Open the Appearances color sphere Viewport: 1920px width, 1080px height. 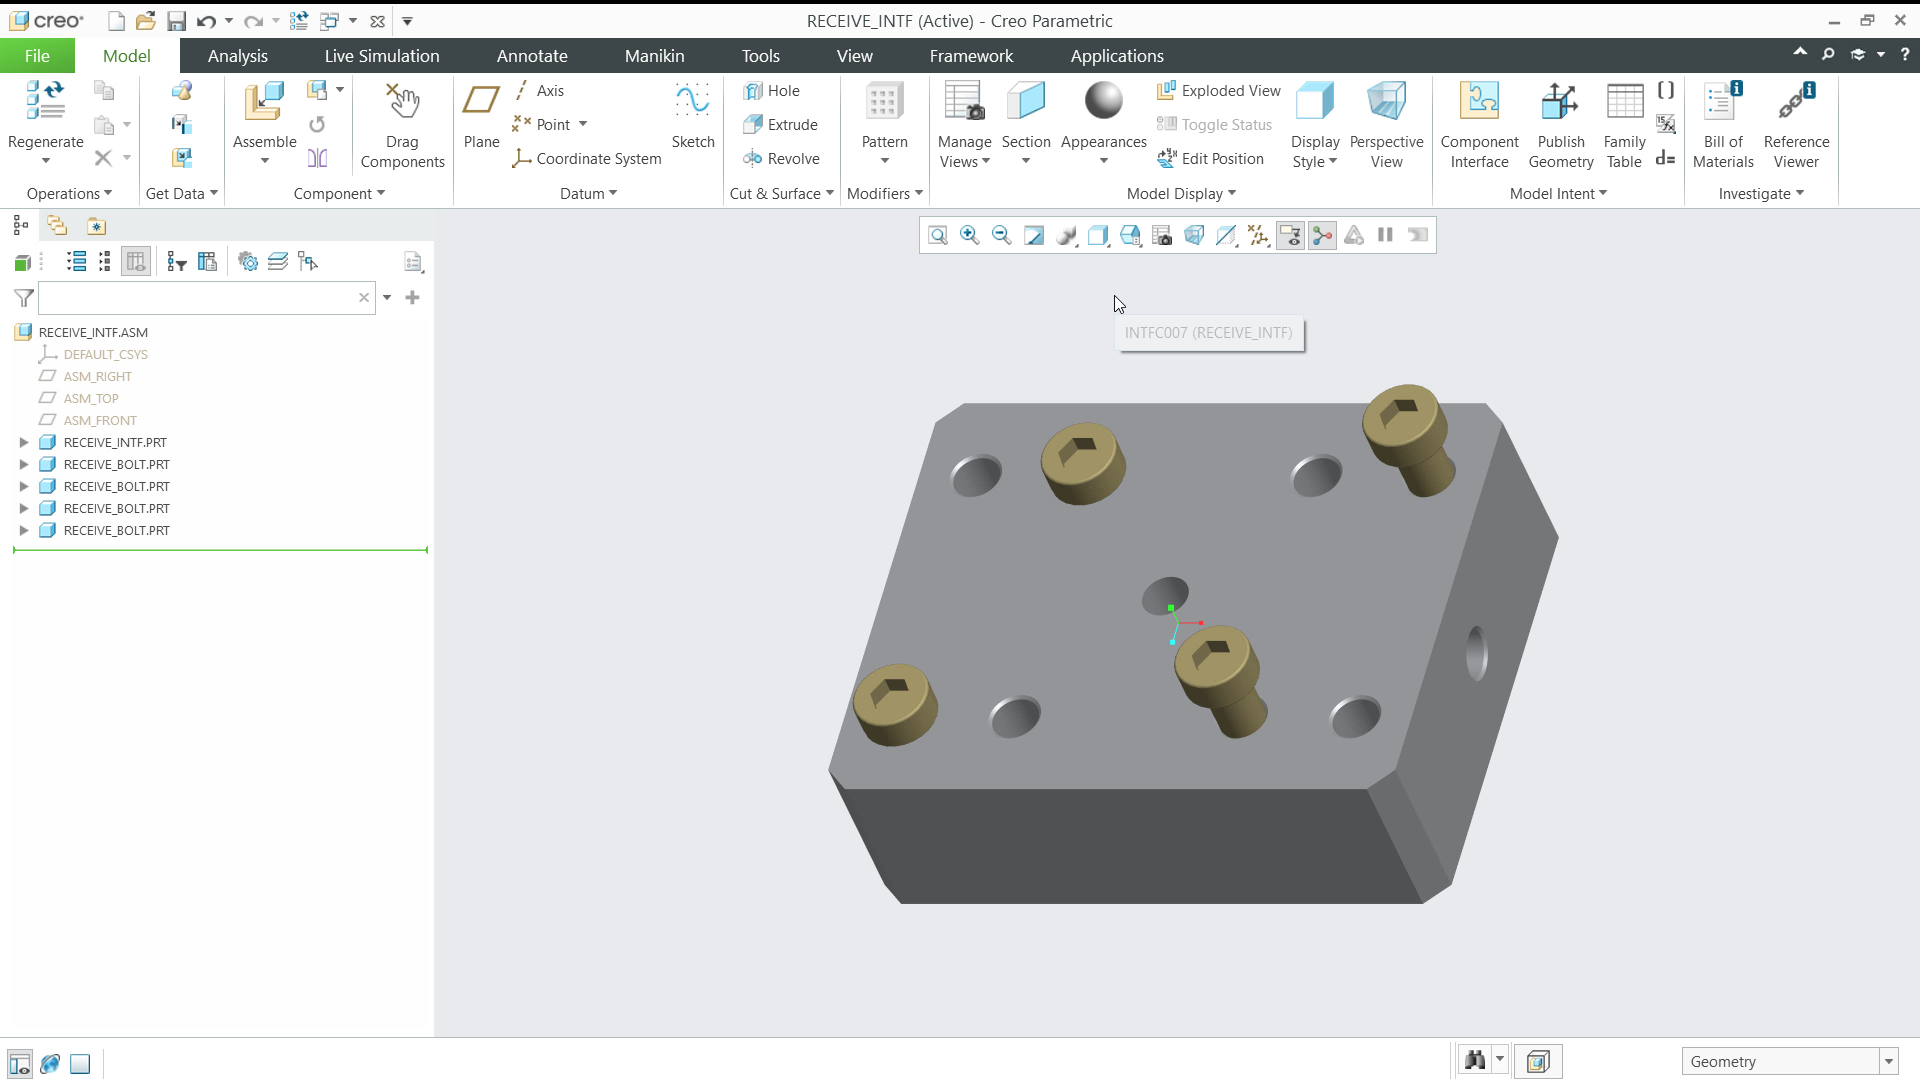1103,101
